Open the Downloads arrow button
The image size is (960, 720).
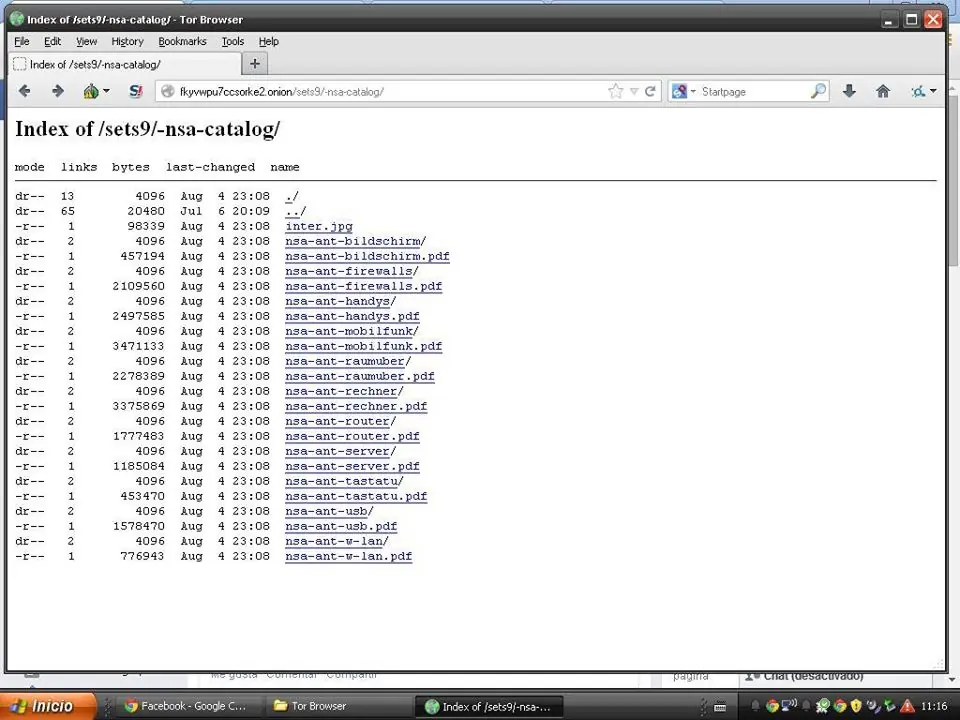[x=849, y=91]
